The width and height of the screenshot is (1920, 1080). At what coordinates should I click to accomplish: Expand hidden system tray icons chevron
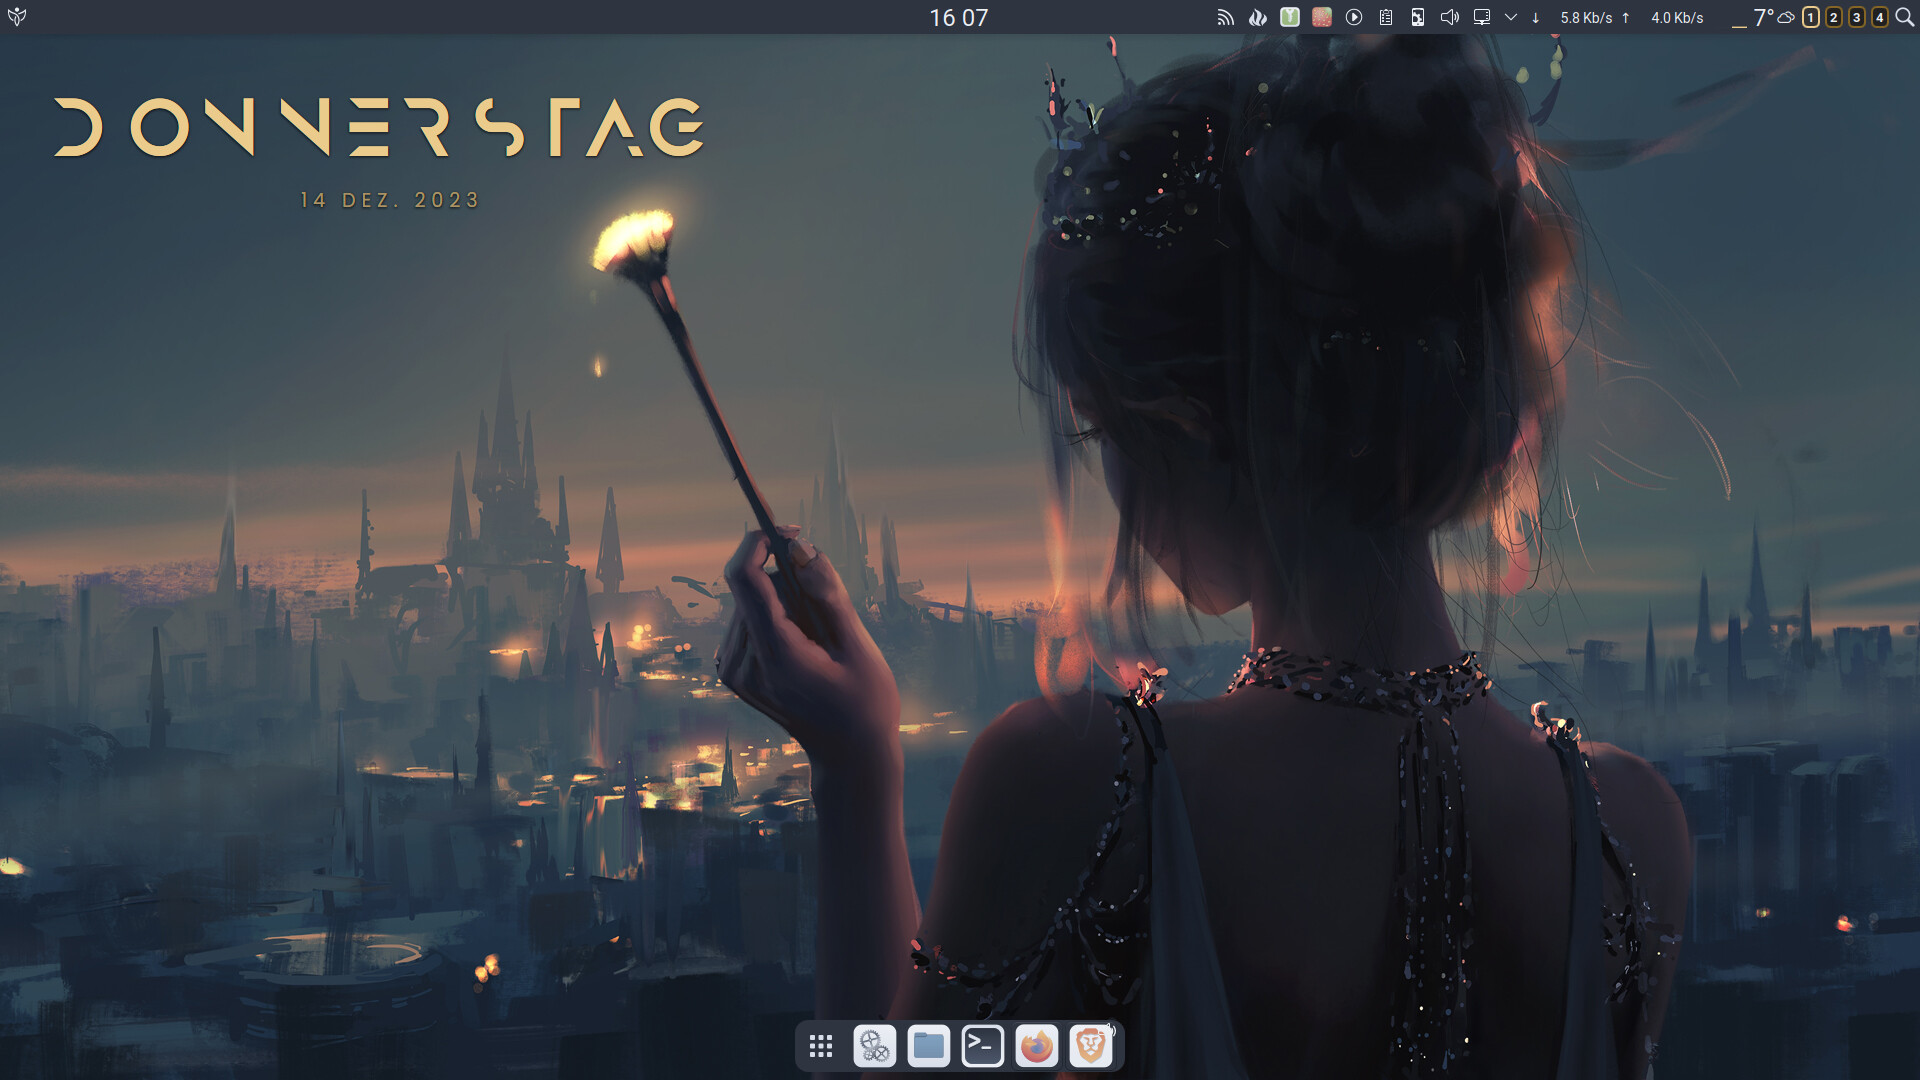tap(1511, 17)
